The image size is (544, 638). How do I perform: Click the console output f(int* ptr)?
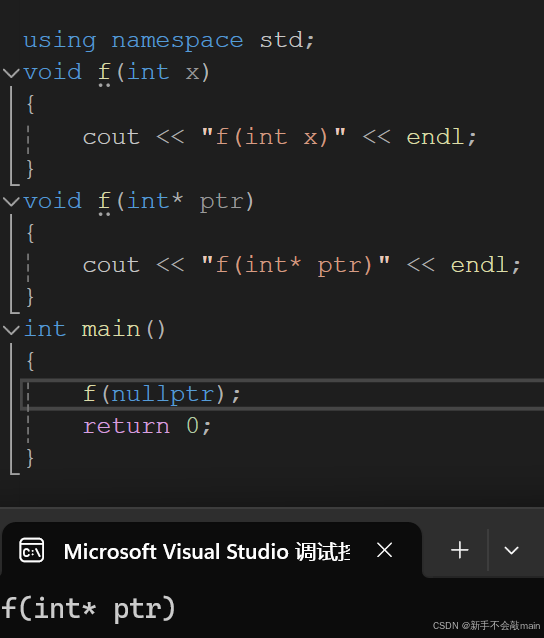(88, 609)
